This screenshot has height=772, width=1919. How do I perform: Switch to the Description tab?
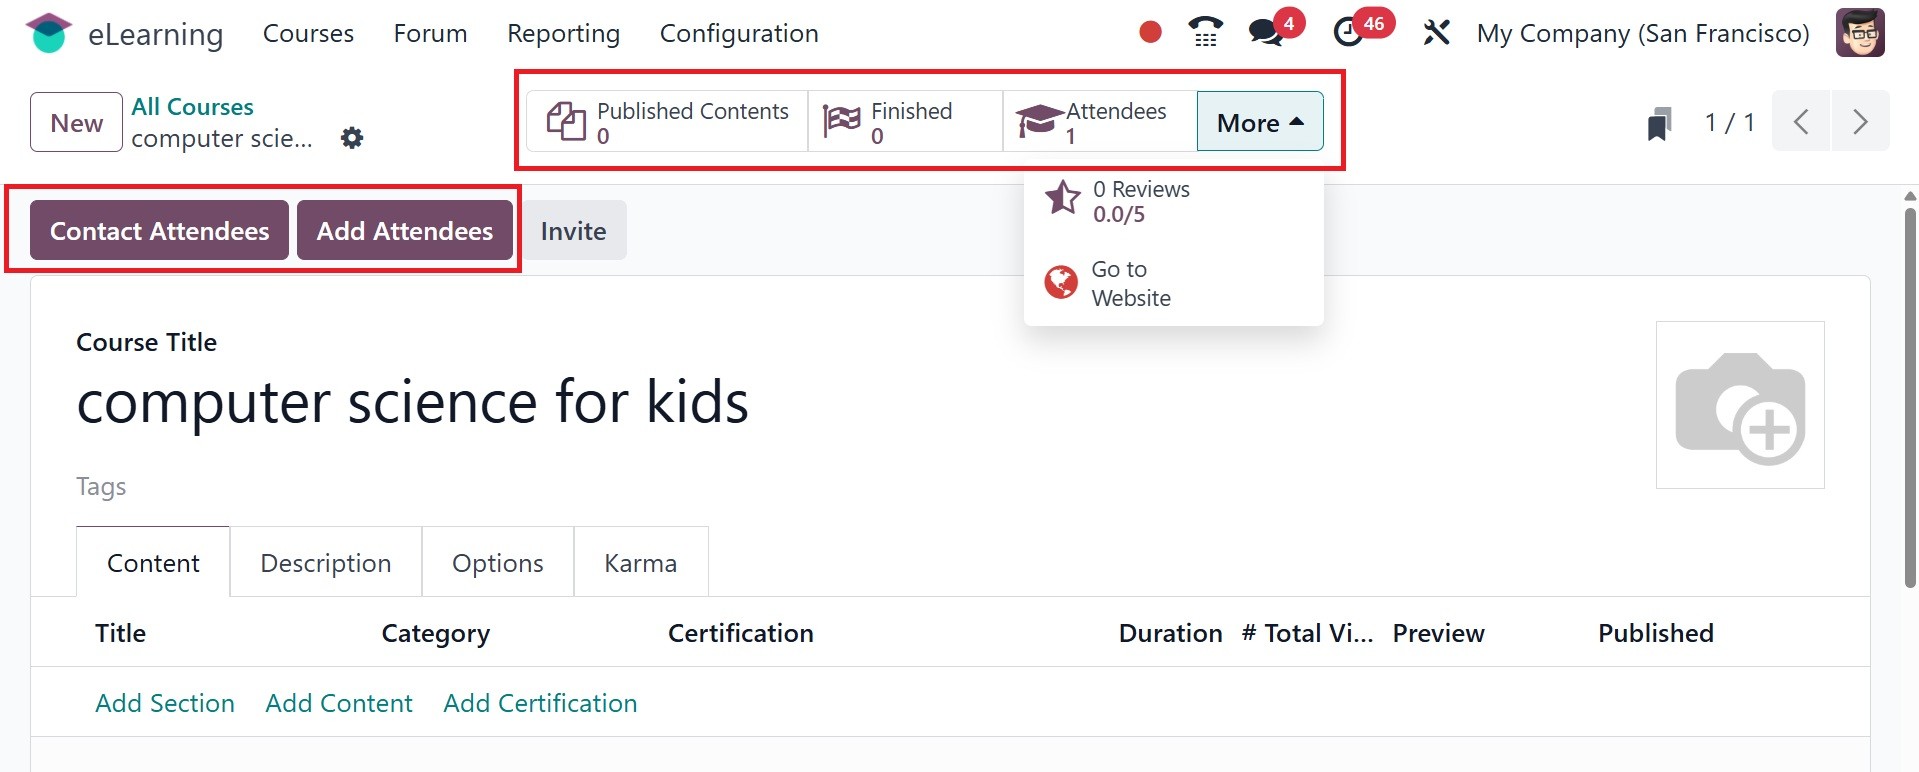[325, 563]
